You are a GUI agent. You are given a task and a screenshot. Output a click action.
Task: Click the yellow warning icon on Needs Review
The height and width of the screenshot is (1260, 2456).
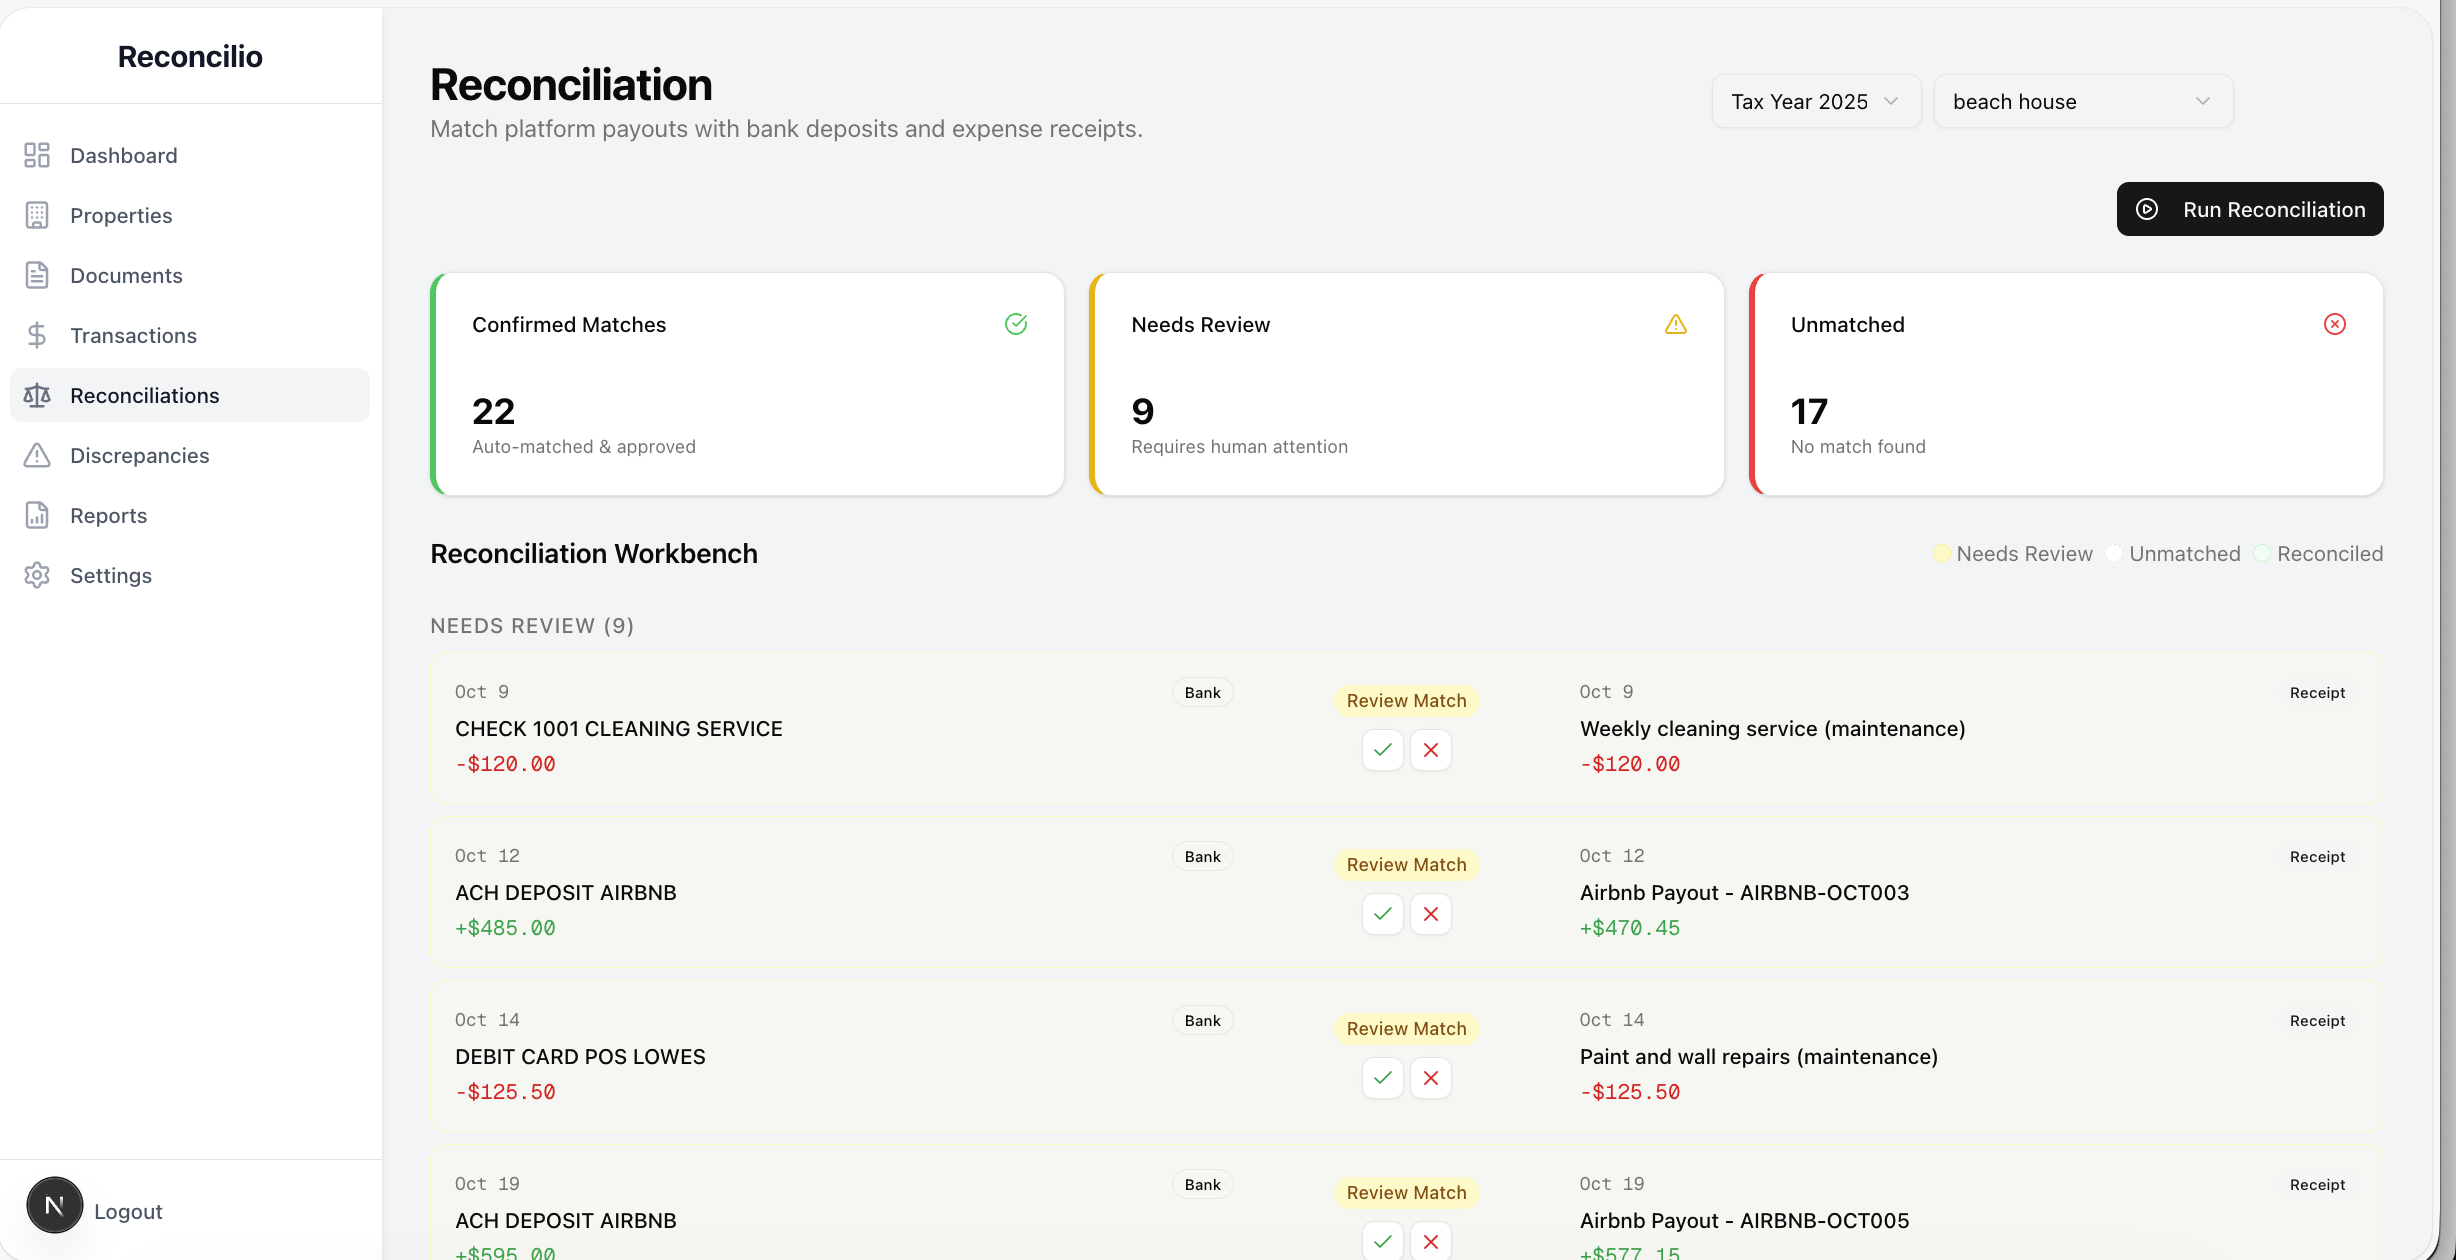click(1676, 324)
